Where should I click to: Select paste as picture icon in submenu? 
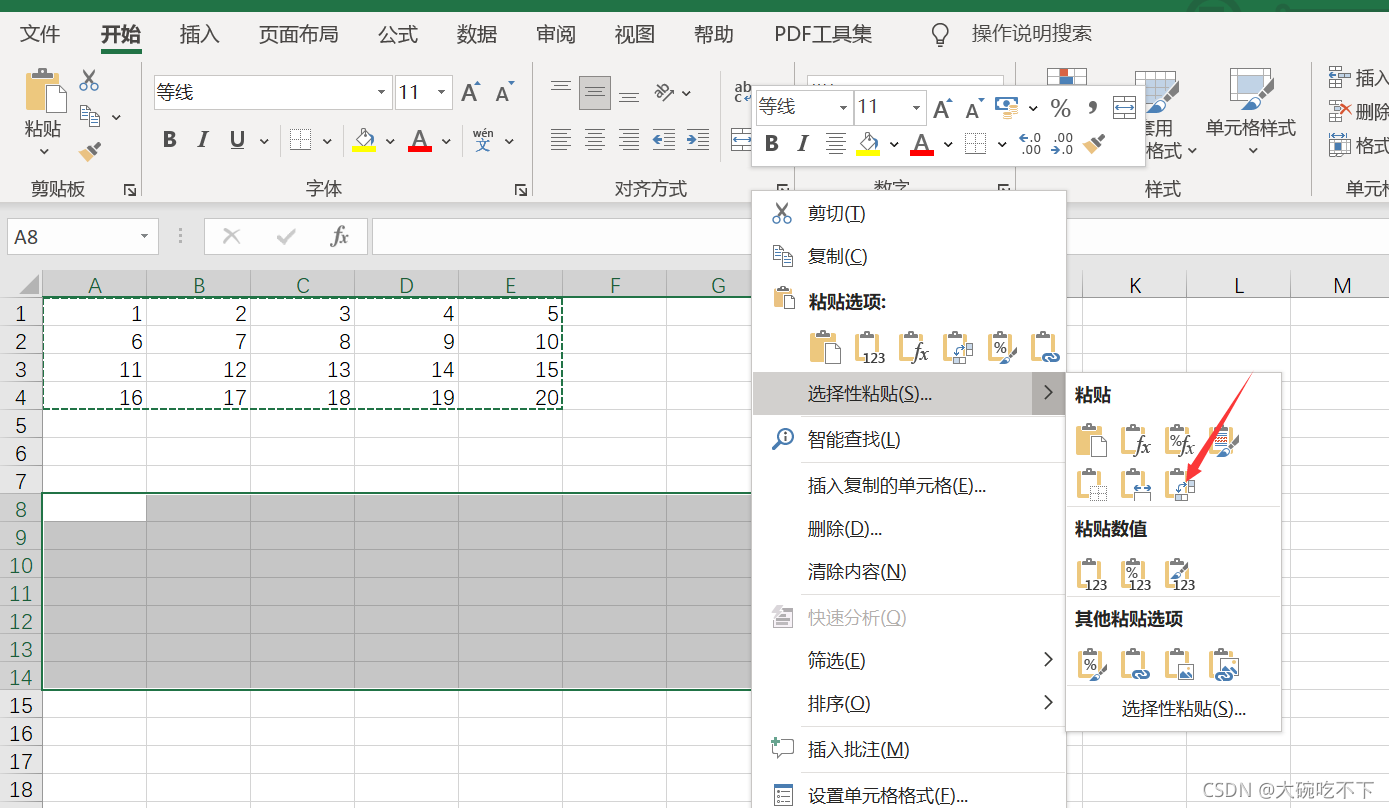pos(1181,664)
